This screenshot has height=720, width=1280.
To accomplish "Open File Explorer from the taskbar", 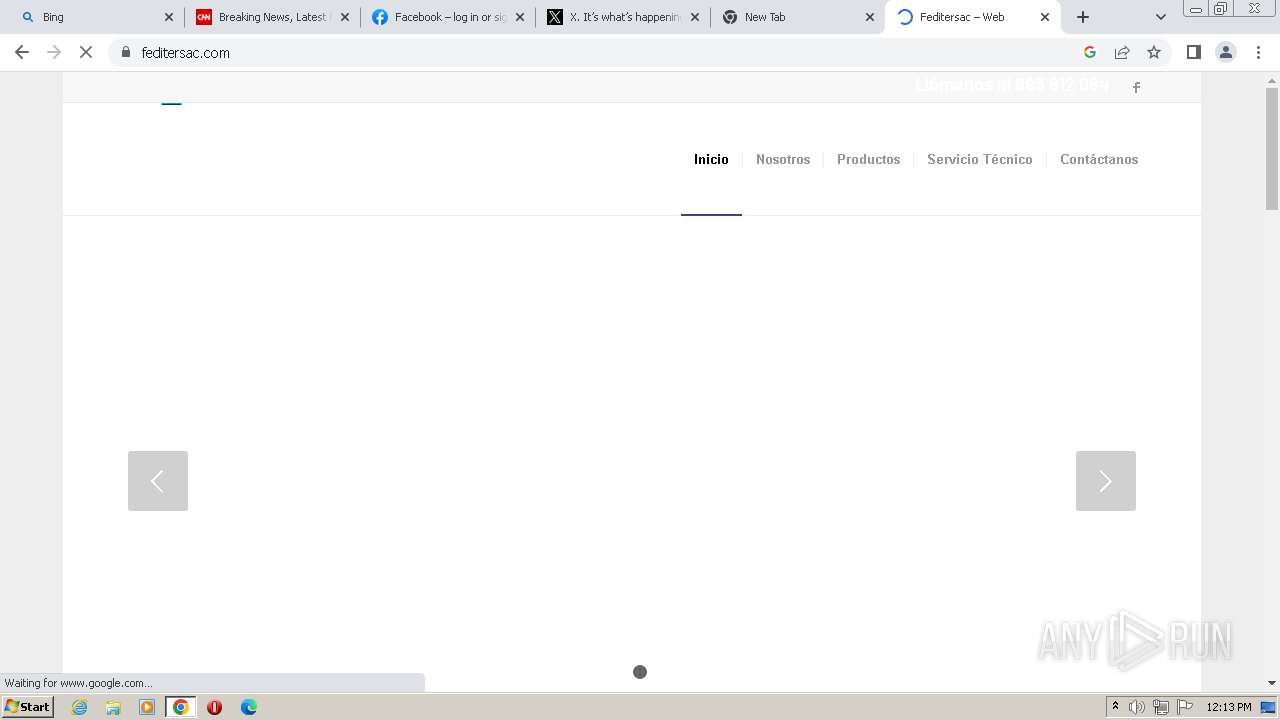I will point(113,707).
